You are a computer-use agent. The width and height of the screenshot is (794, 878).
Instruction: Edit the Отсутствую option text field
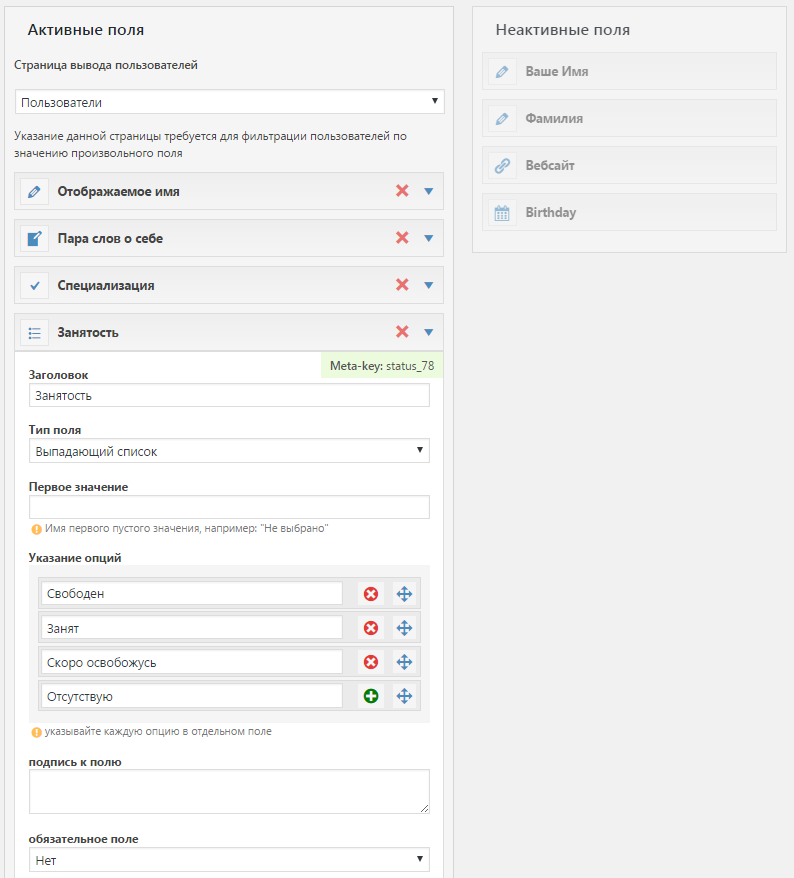coord(192,696)
